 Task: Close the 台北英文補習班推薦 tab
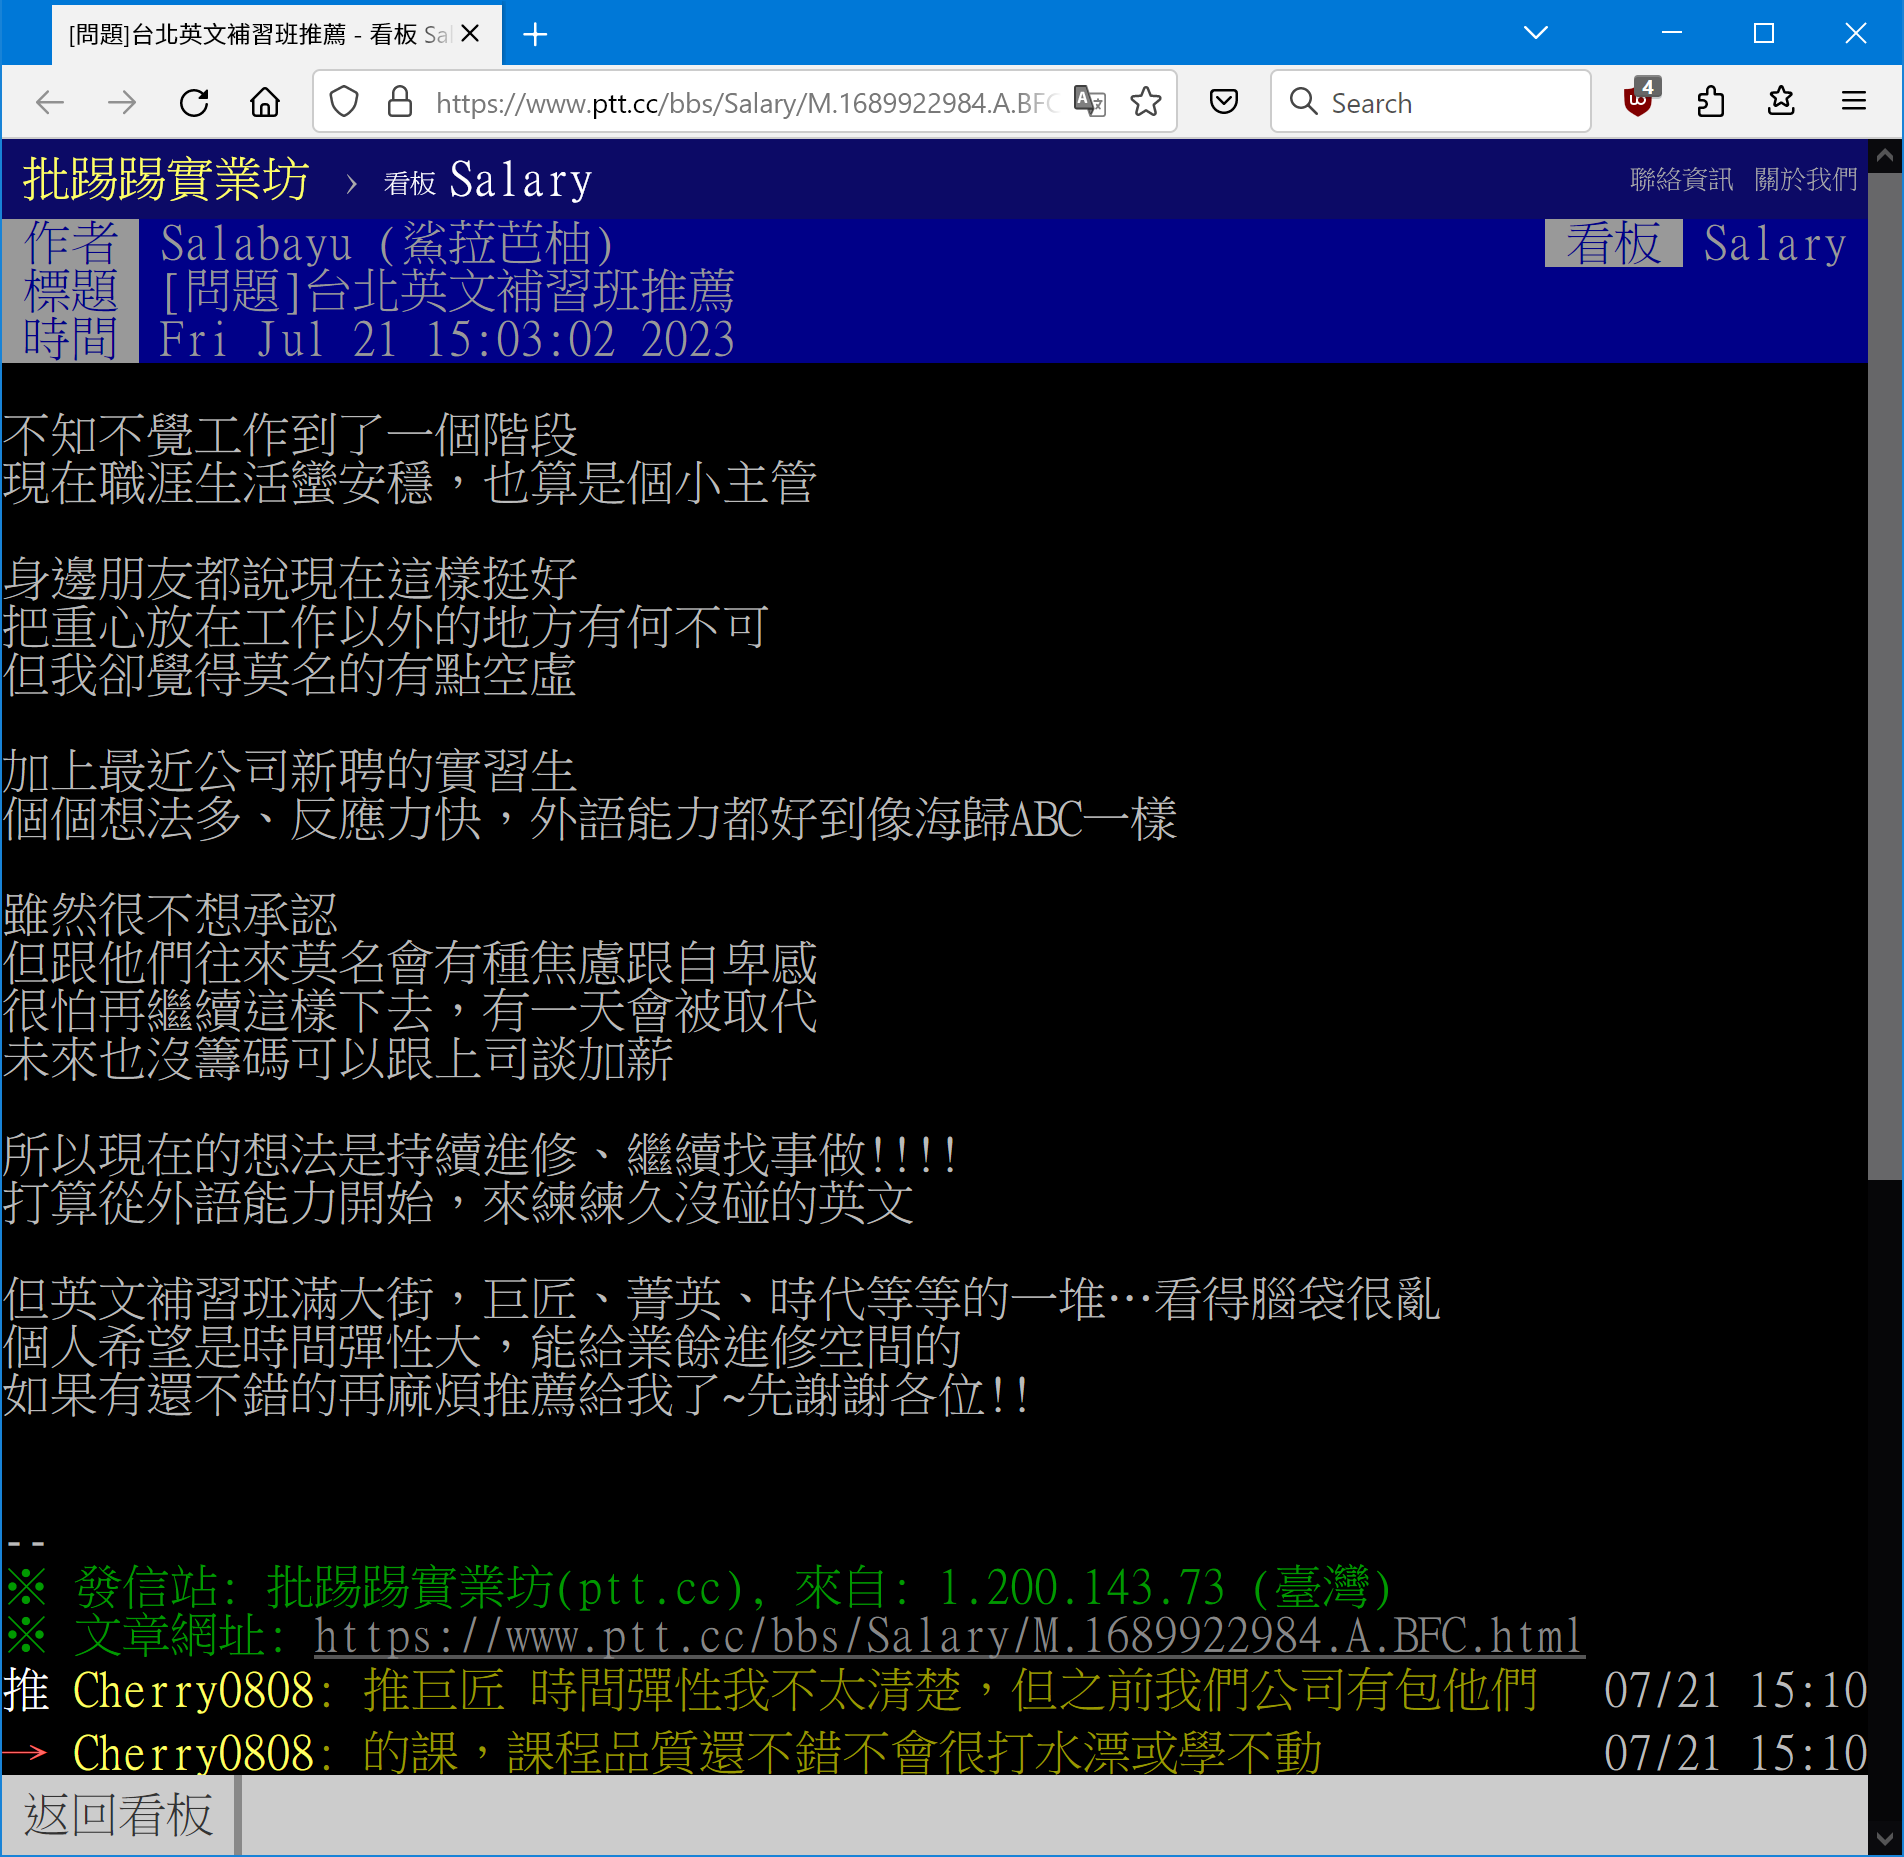click(471, 34)
